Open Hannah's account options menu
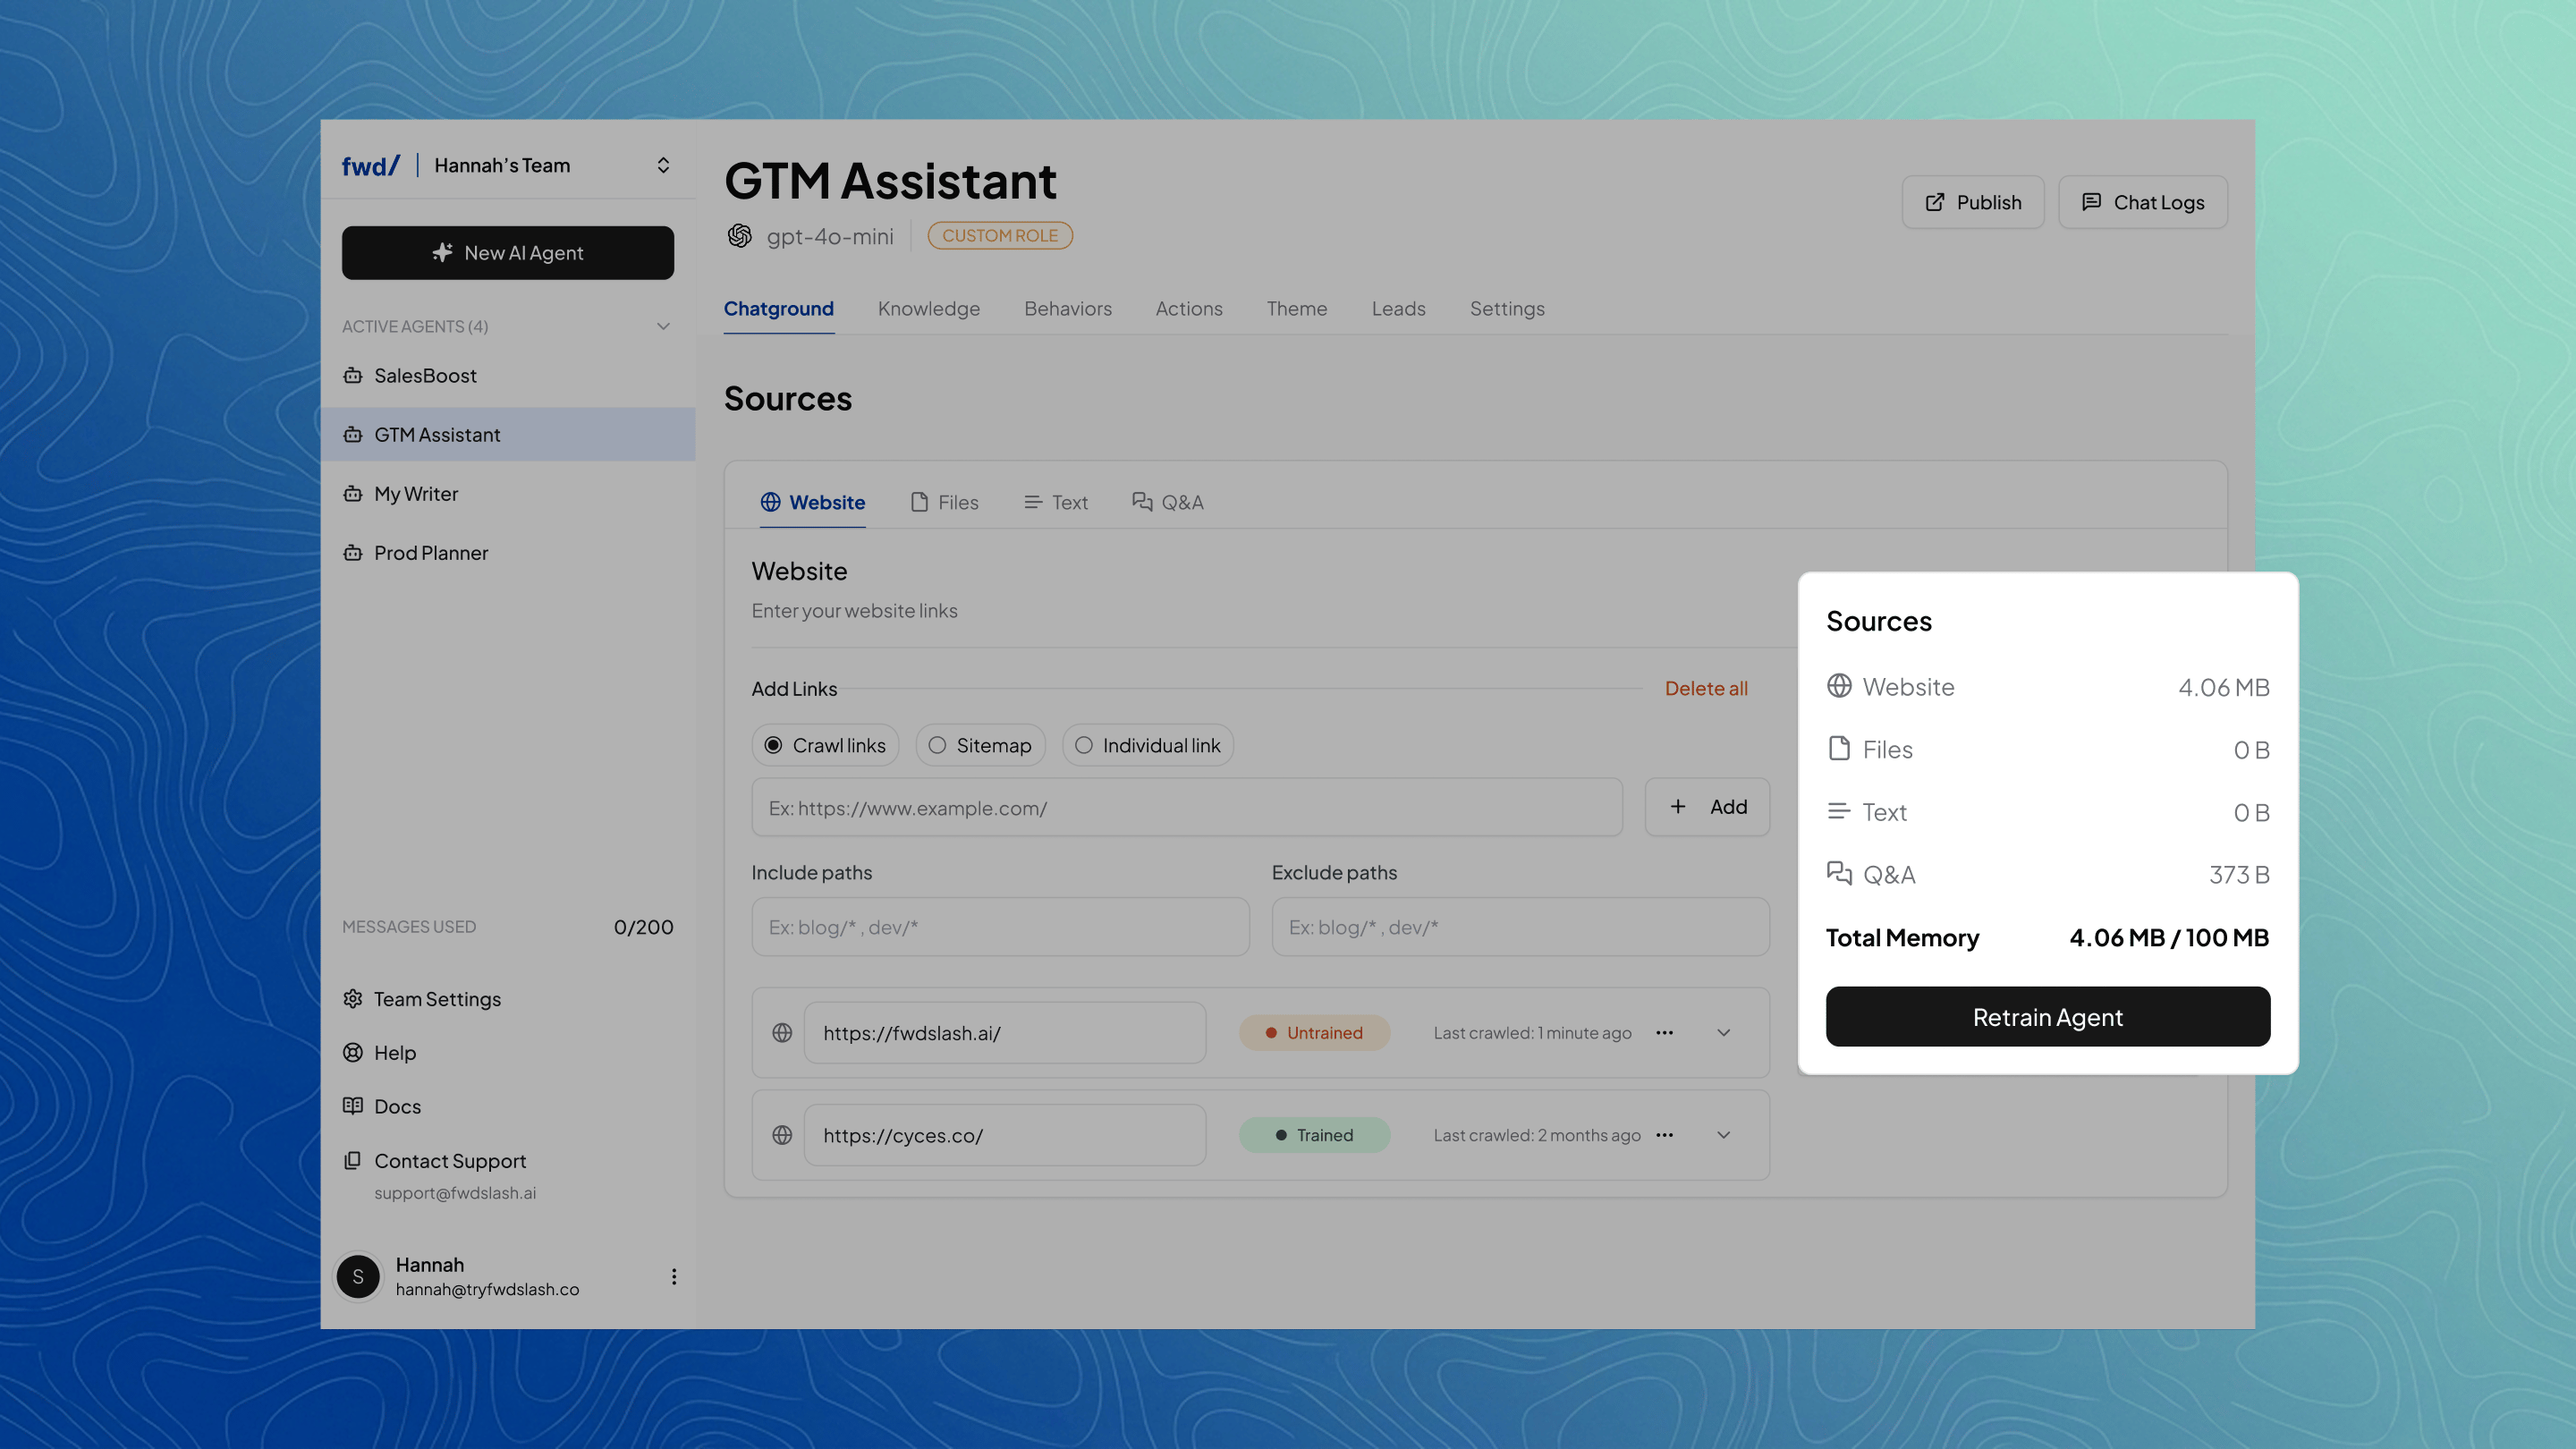The height and width of the screenshot is (1449, 2576). coord(674,1277)
